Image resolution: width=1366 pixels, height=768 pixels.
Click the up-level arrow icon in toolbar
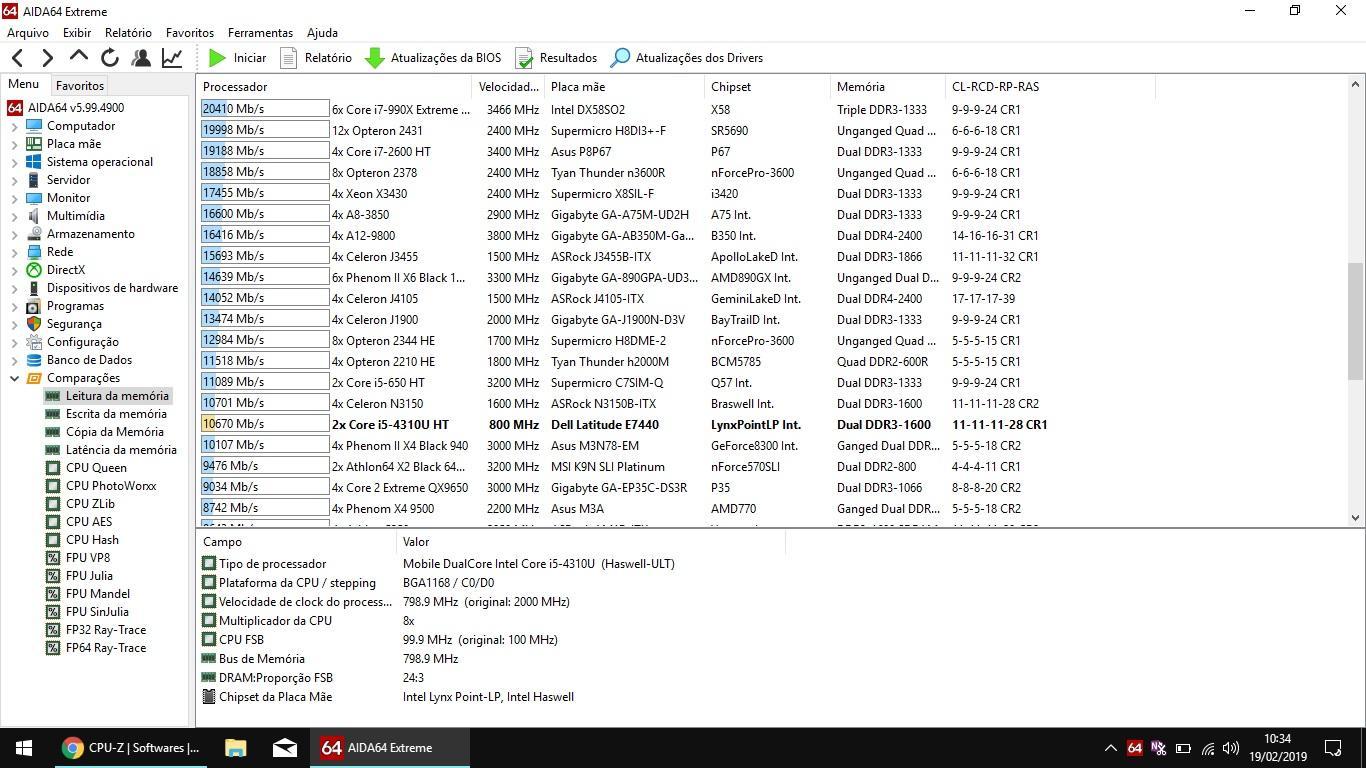click(x=79, y=58)
